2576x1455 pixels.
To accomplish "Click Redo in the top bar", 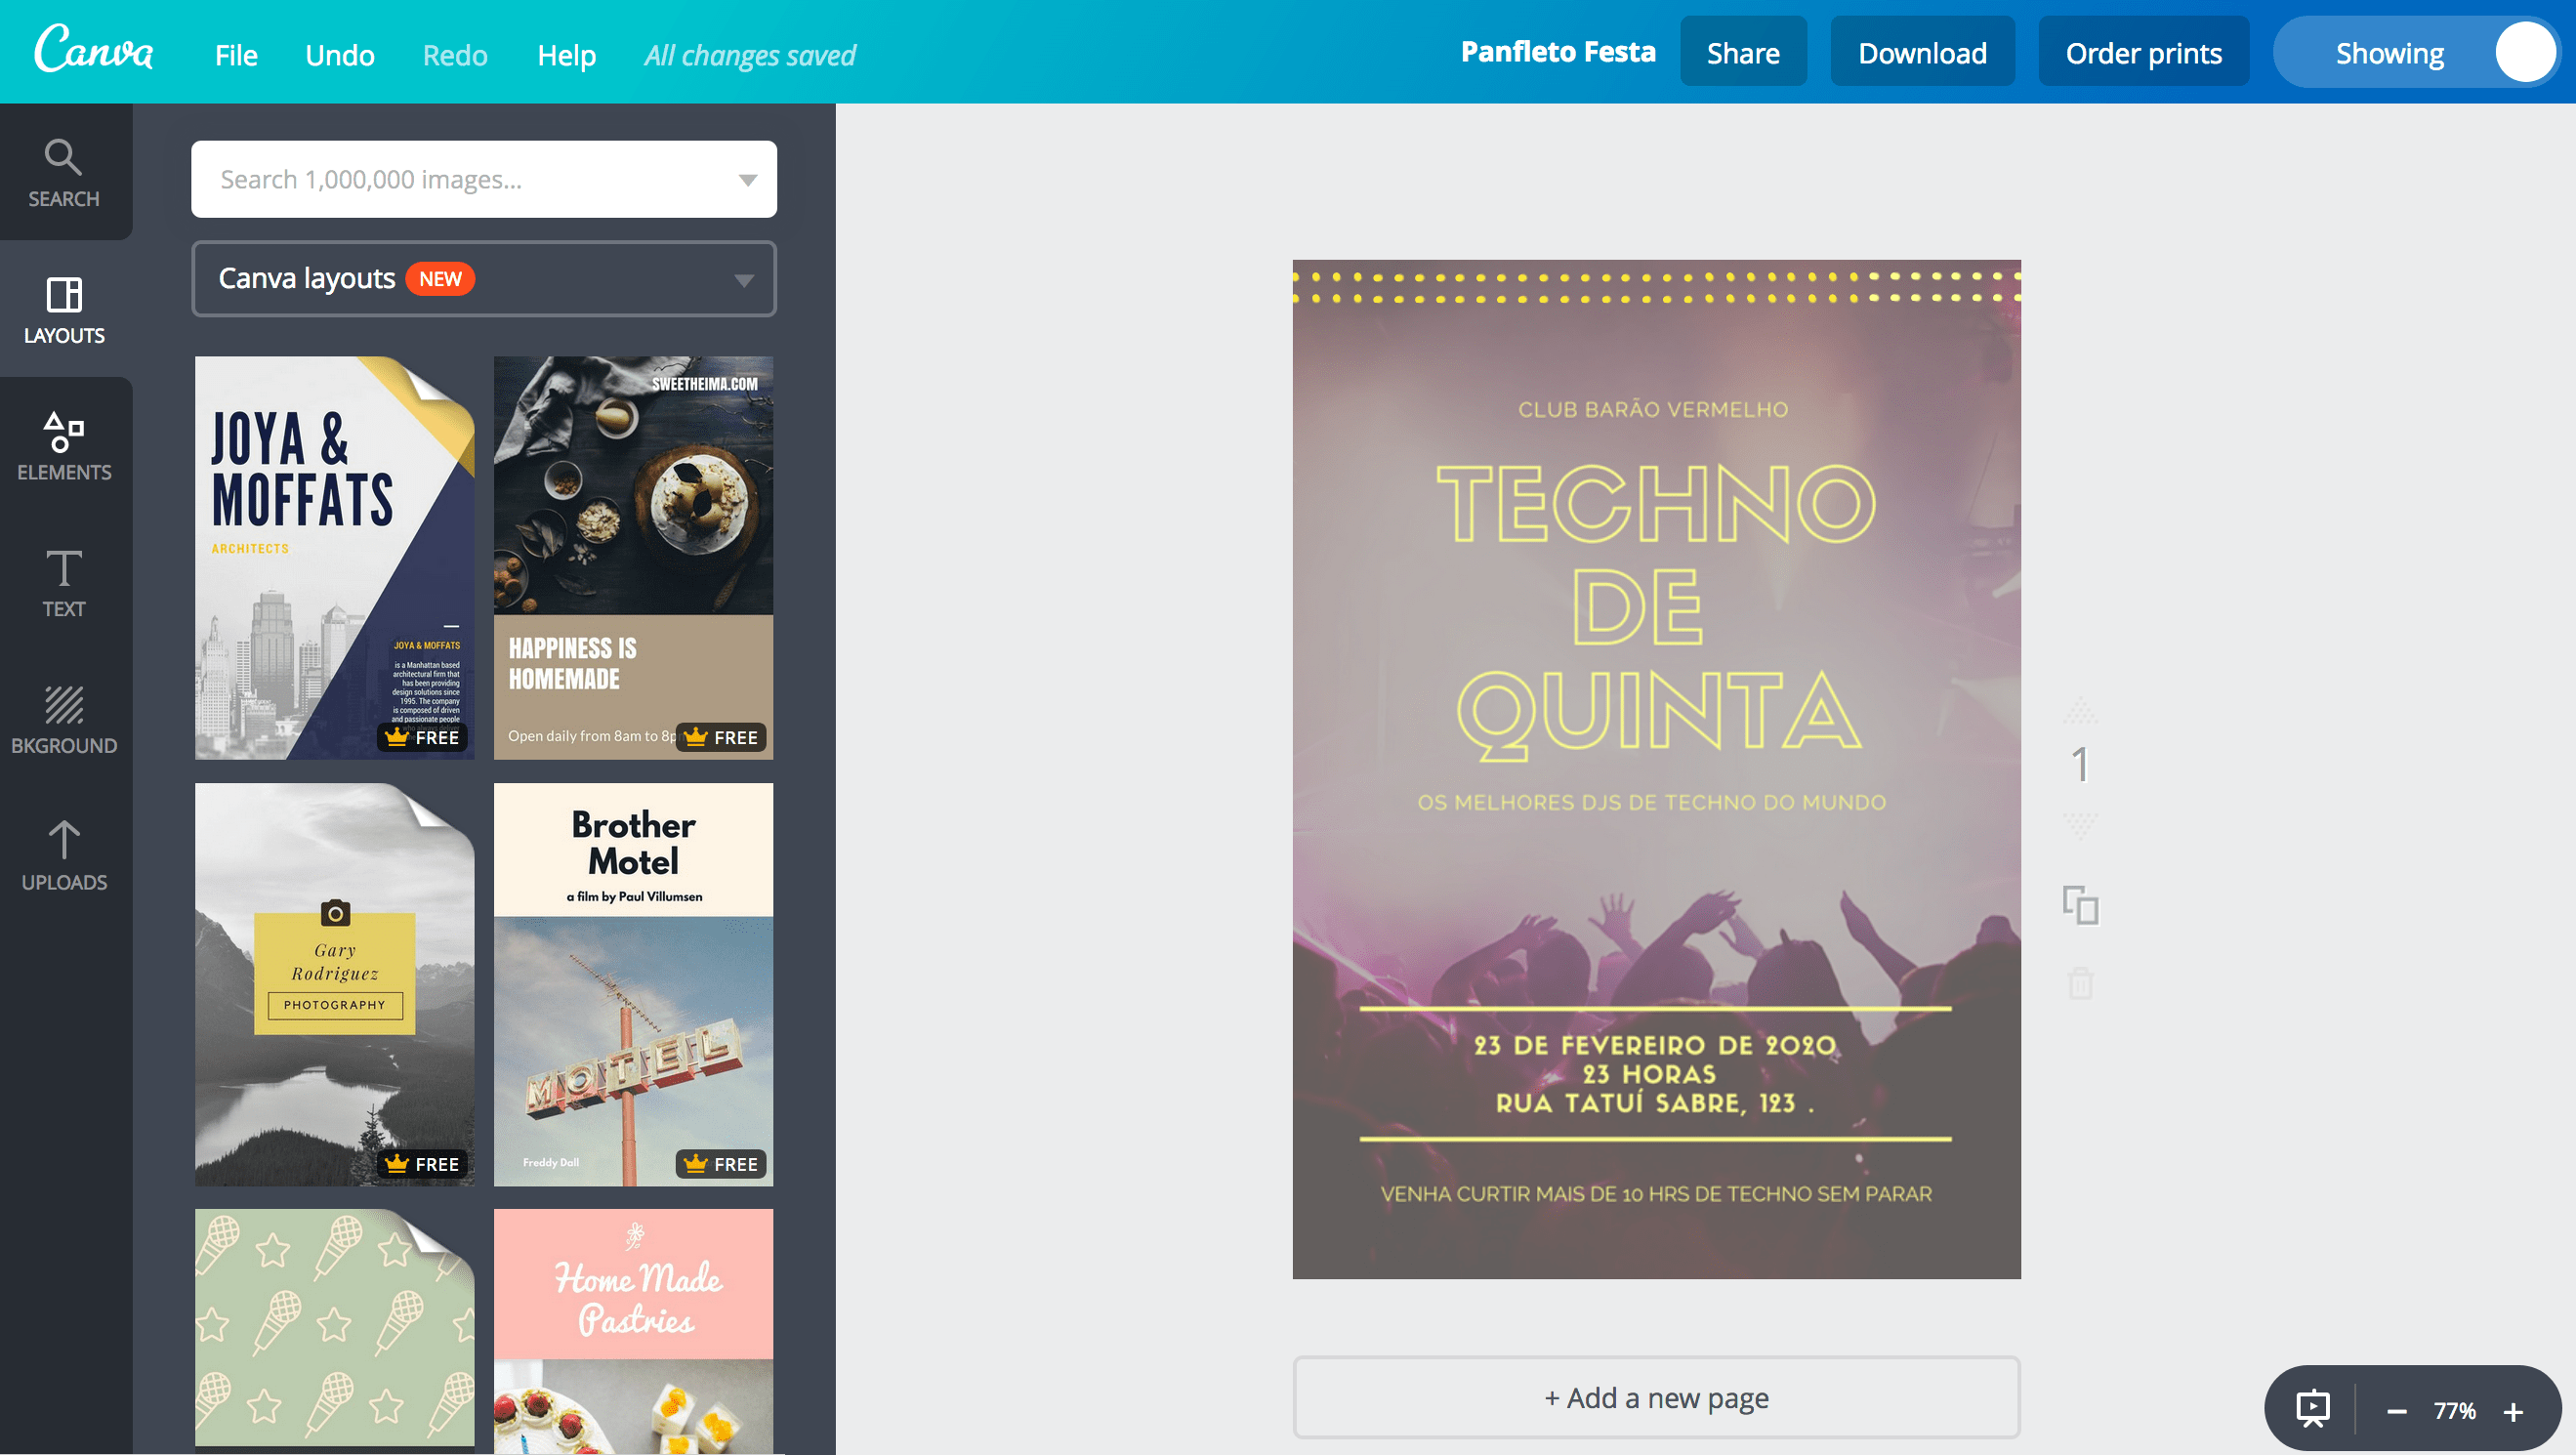I will (x=455, y=55).
